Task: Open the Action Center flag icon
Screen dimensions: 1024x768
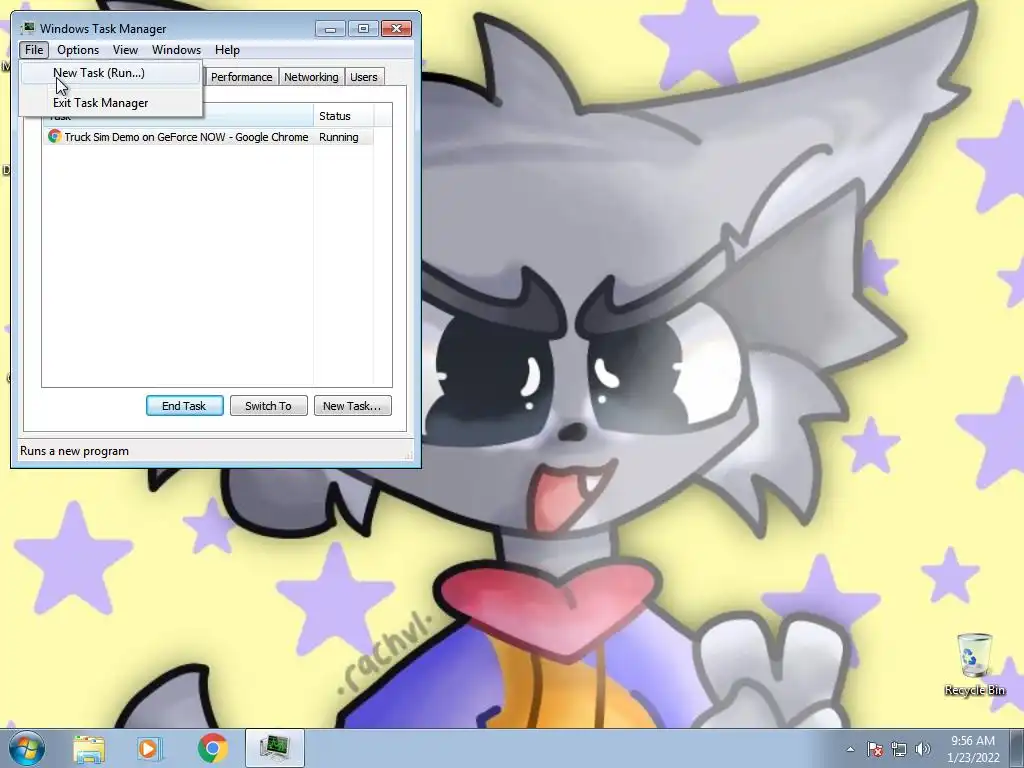Action: [x=875, y=749]
